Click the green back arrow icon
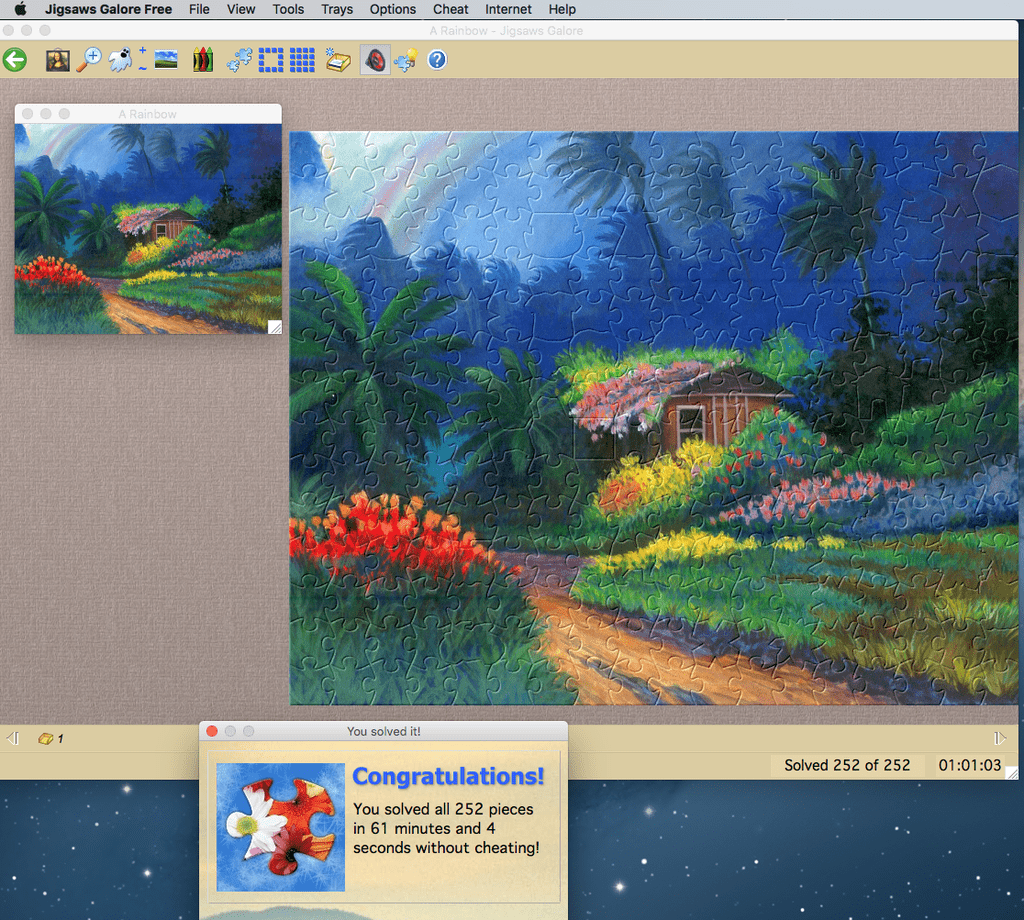The height and width of the screenshot is (920, 1024). pos(14,60)
